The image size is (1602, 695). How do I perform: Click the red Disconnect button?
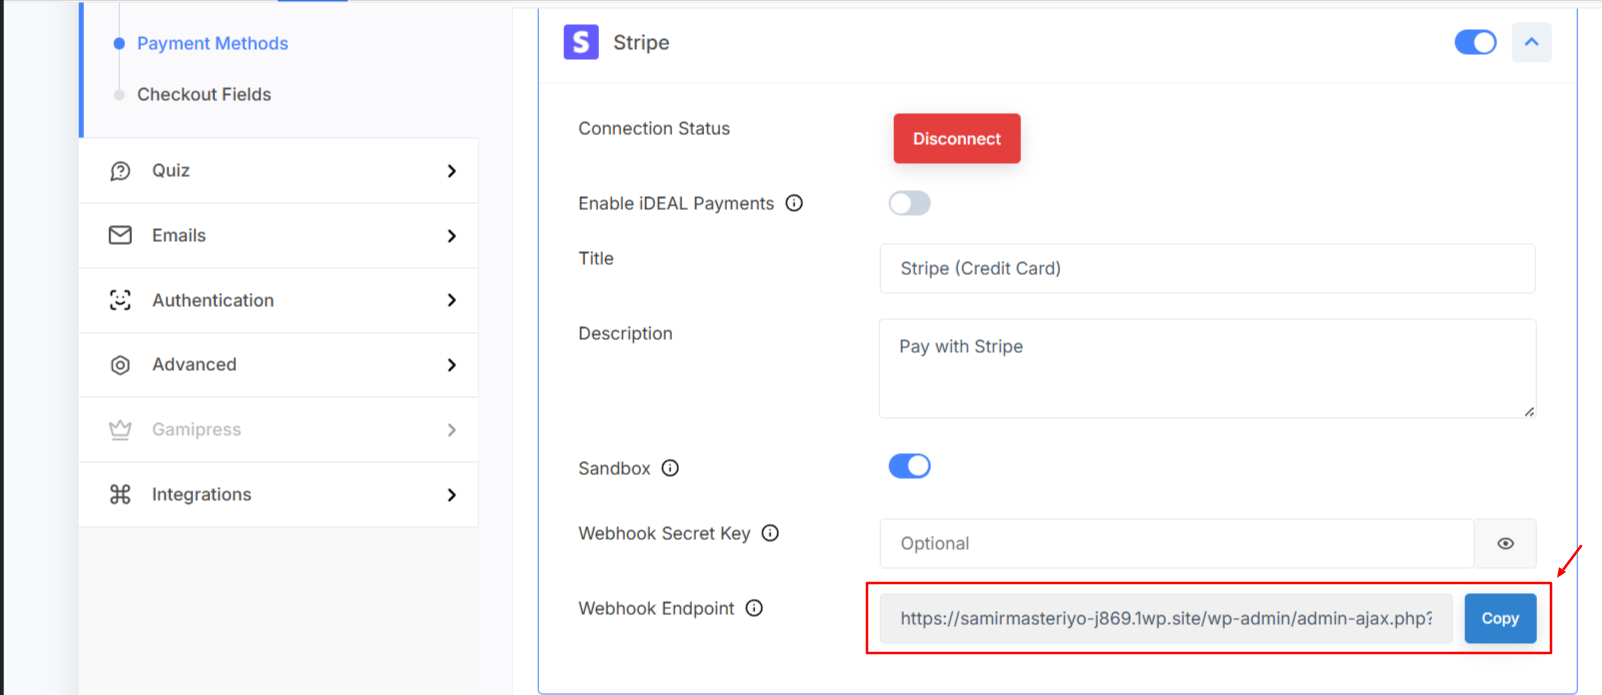(957, 138)
